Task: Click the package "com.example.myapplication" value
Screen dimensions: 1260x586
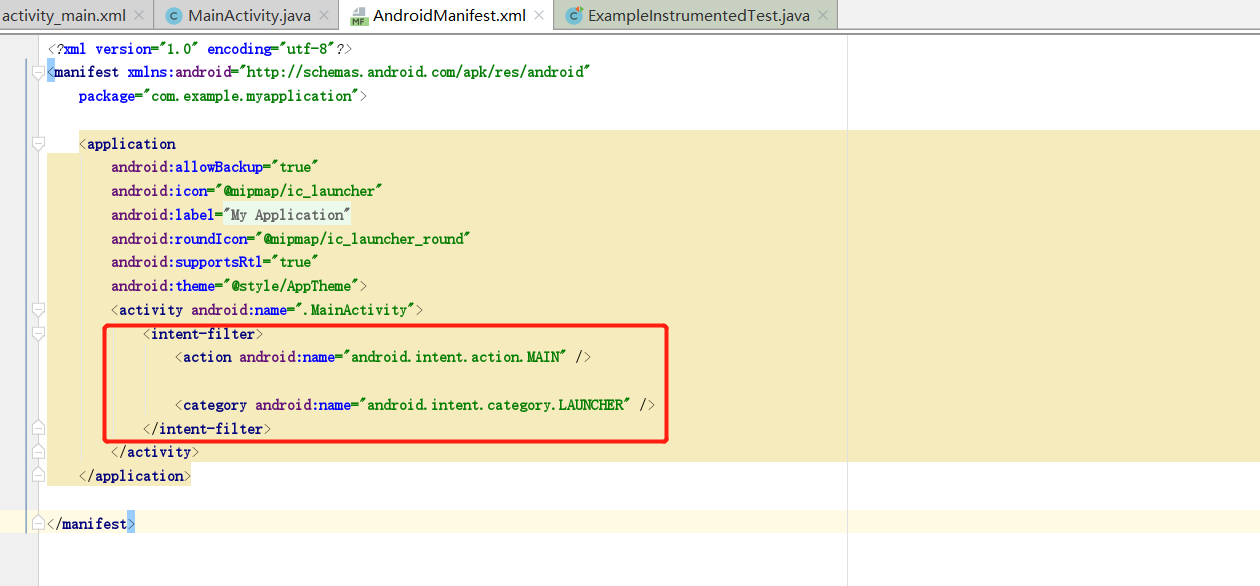Action: [x=250, y=96]
